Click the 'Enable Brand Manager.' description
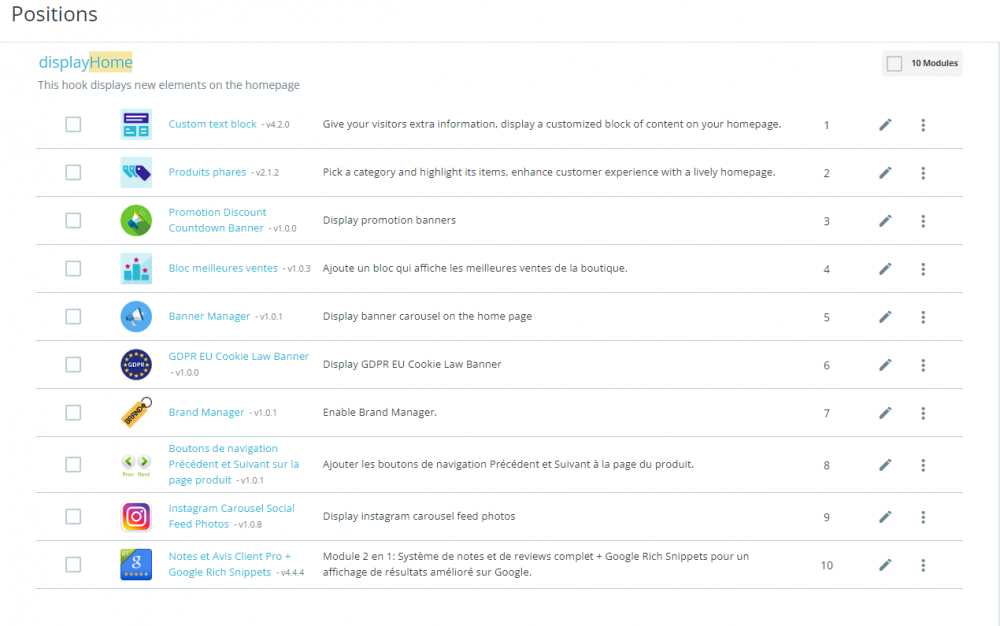1000x626 pixels. (379, 412)
